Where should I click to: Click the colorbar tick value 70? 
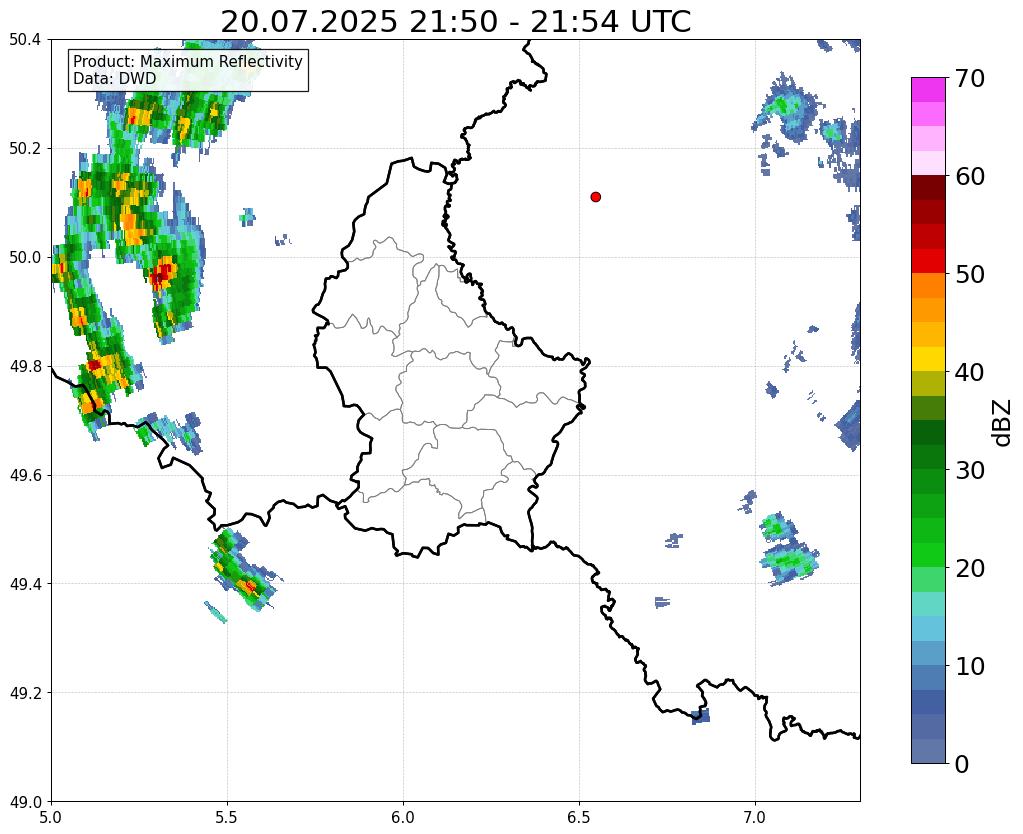click(x=970, y=78)
